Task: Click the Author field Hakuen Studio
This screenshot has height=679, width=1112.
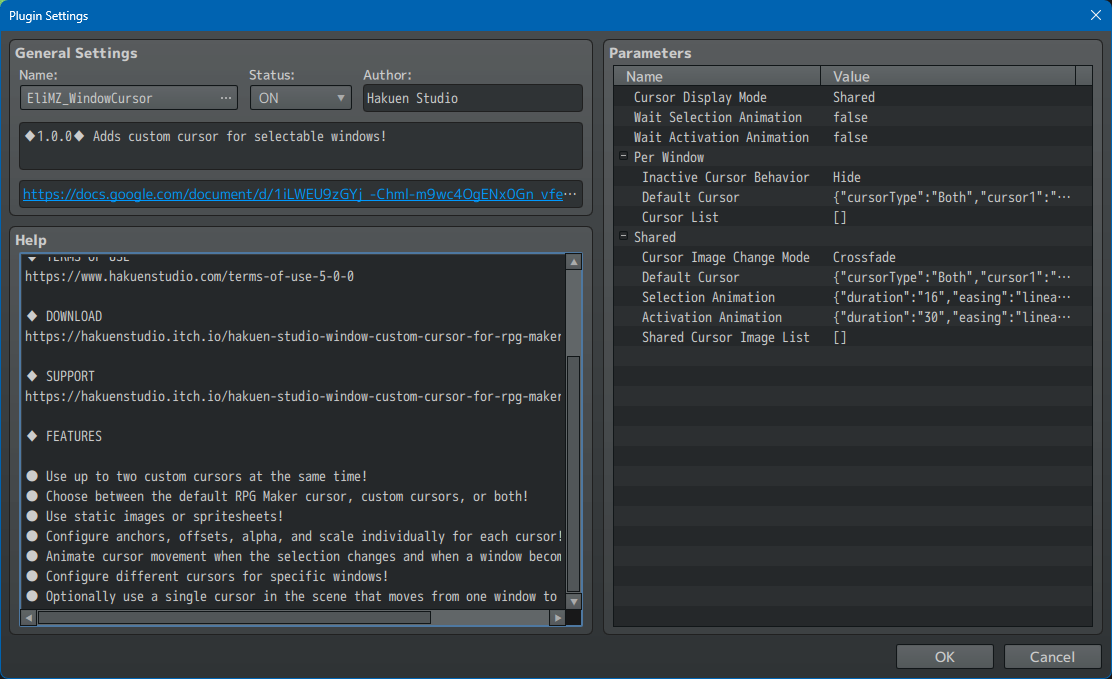Action: tap(472, 98)
